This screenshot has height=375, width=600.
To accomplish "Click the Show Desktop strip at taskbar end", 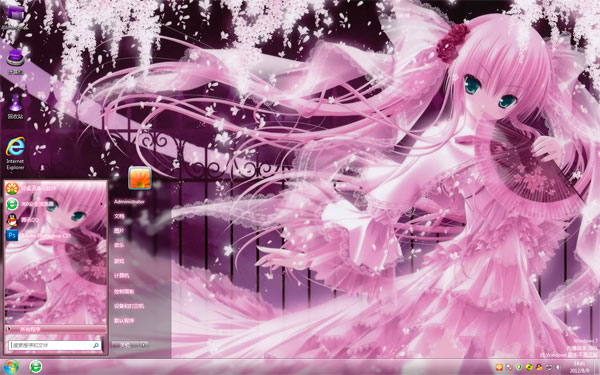I will [x=597, y=367].
